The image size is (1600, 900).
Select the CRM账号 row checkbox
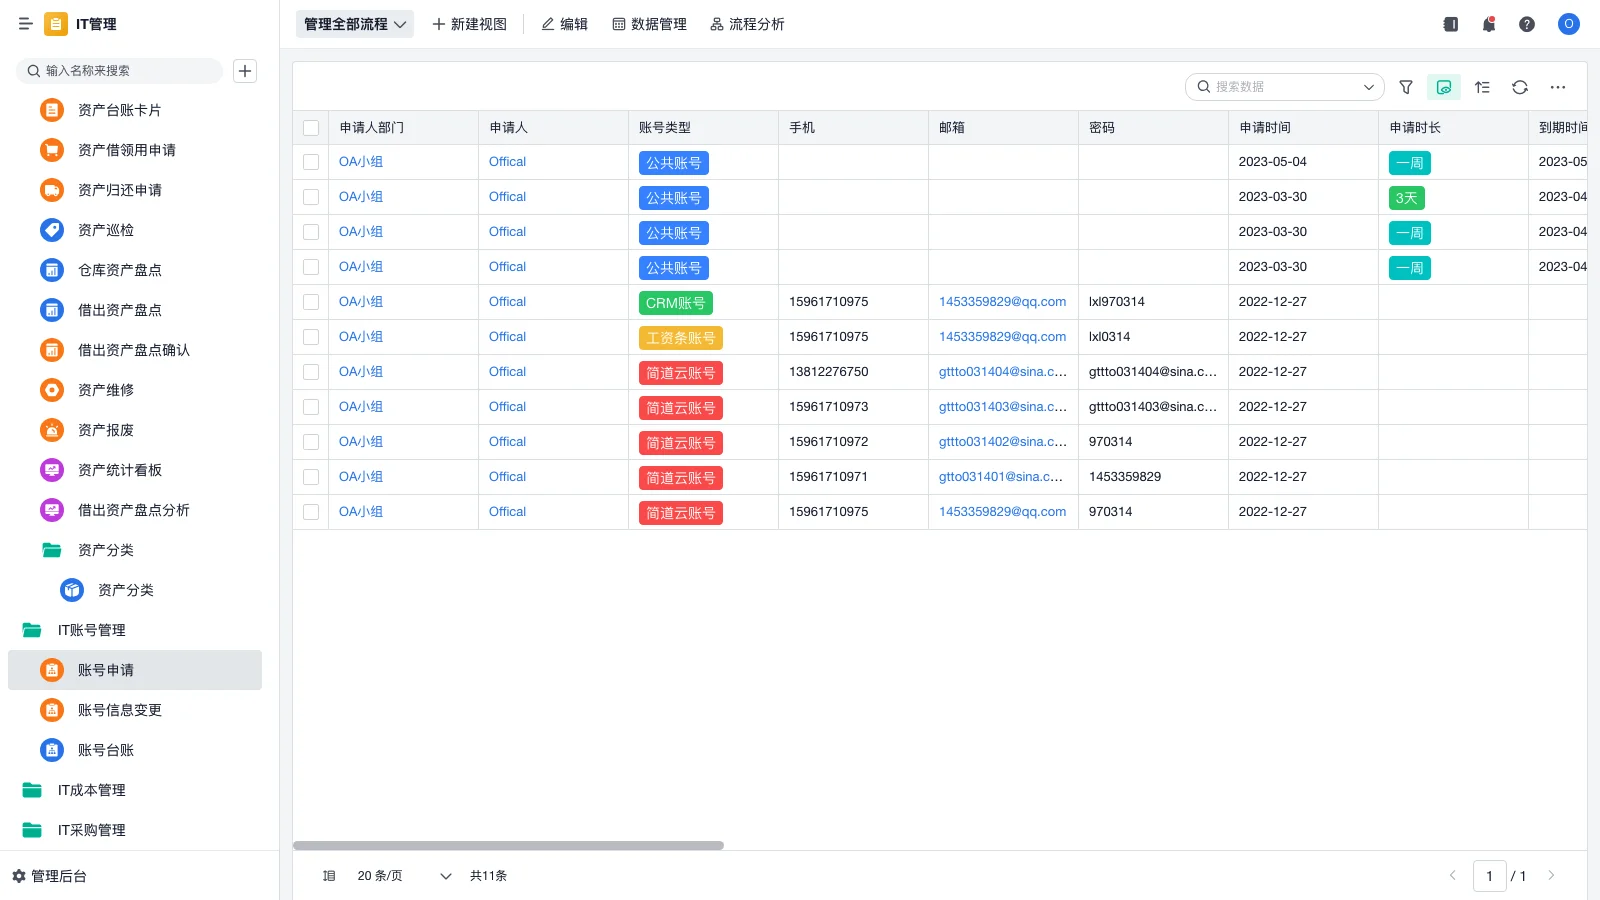311,302
